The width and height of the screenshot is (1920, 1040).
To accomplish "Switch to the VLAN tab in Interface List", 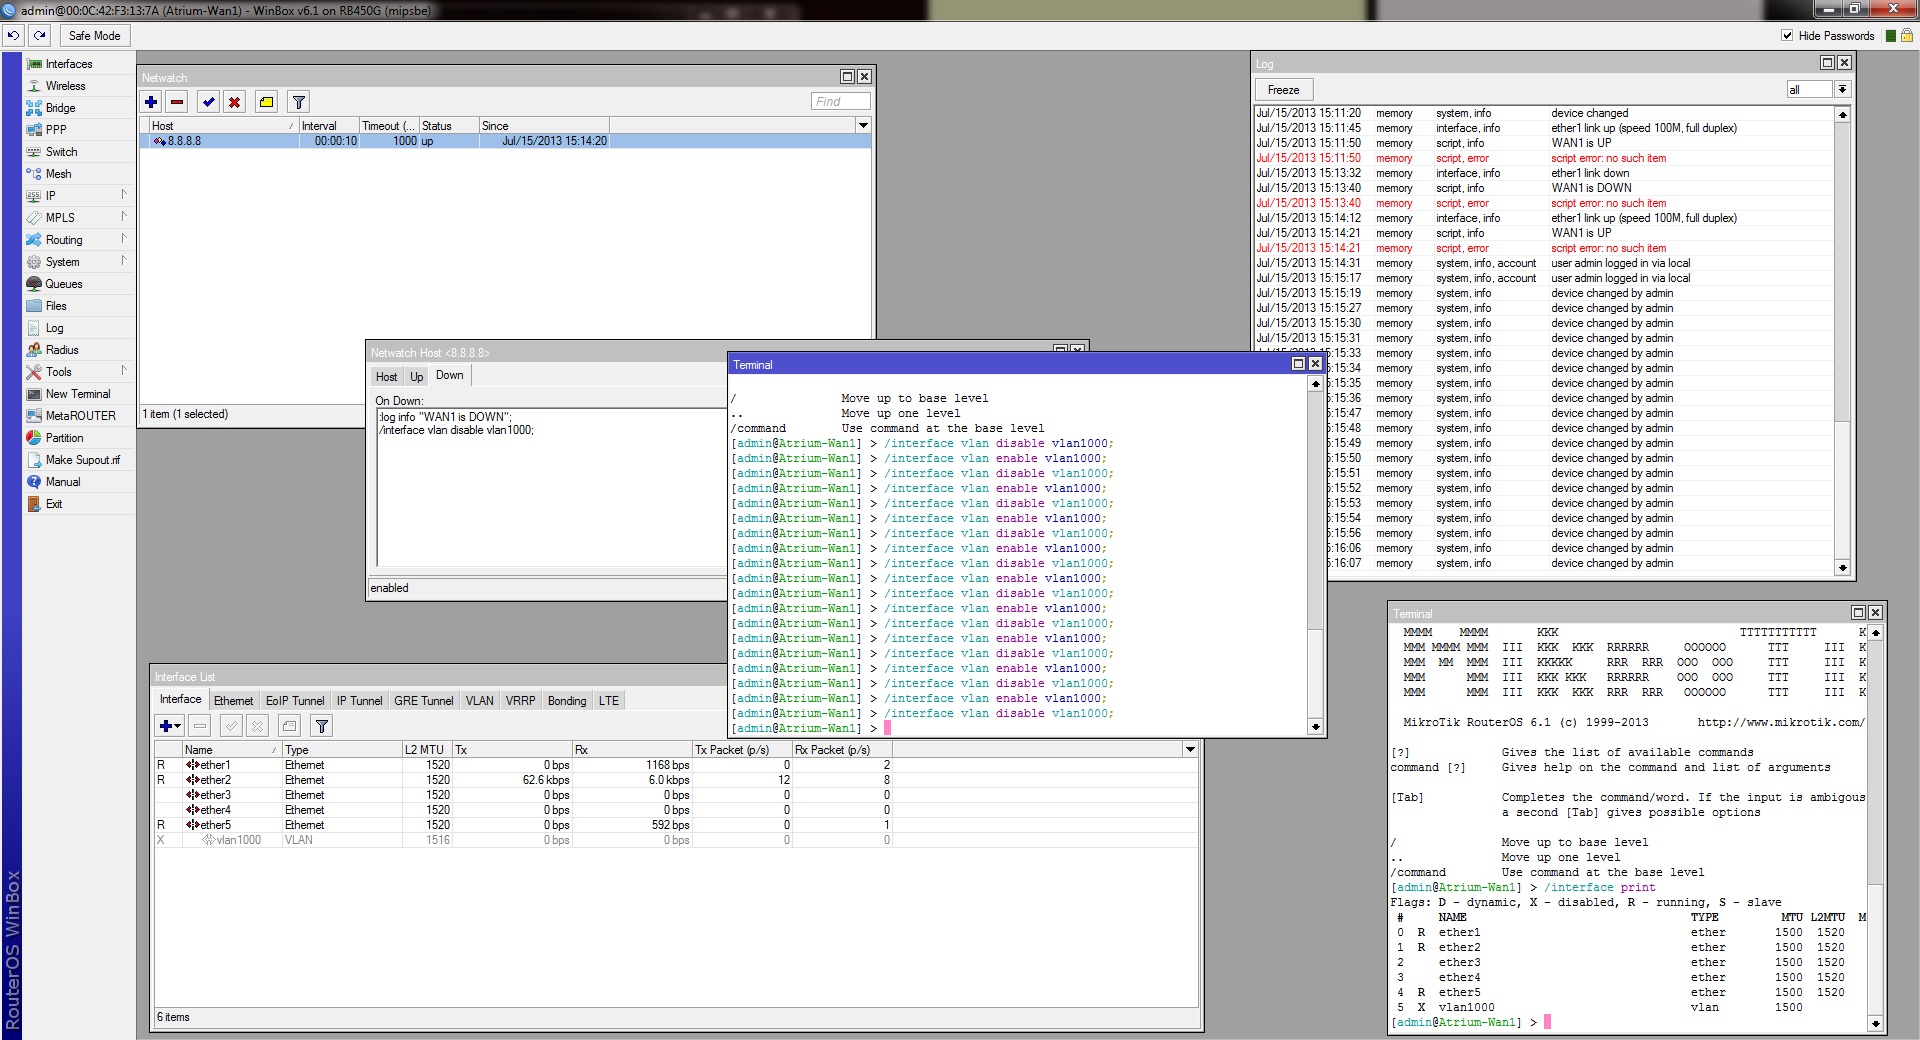I will 479,700.
